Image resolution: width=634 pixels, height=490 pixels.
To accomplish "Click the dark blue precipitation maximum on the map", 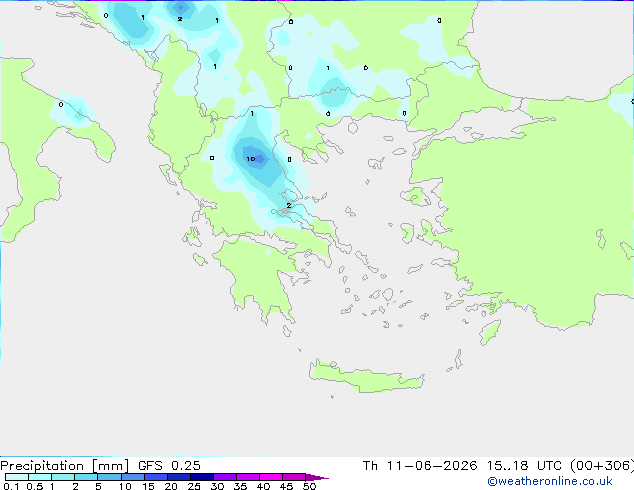I will 260,159.
